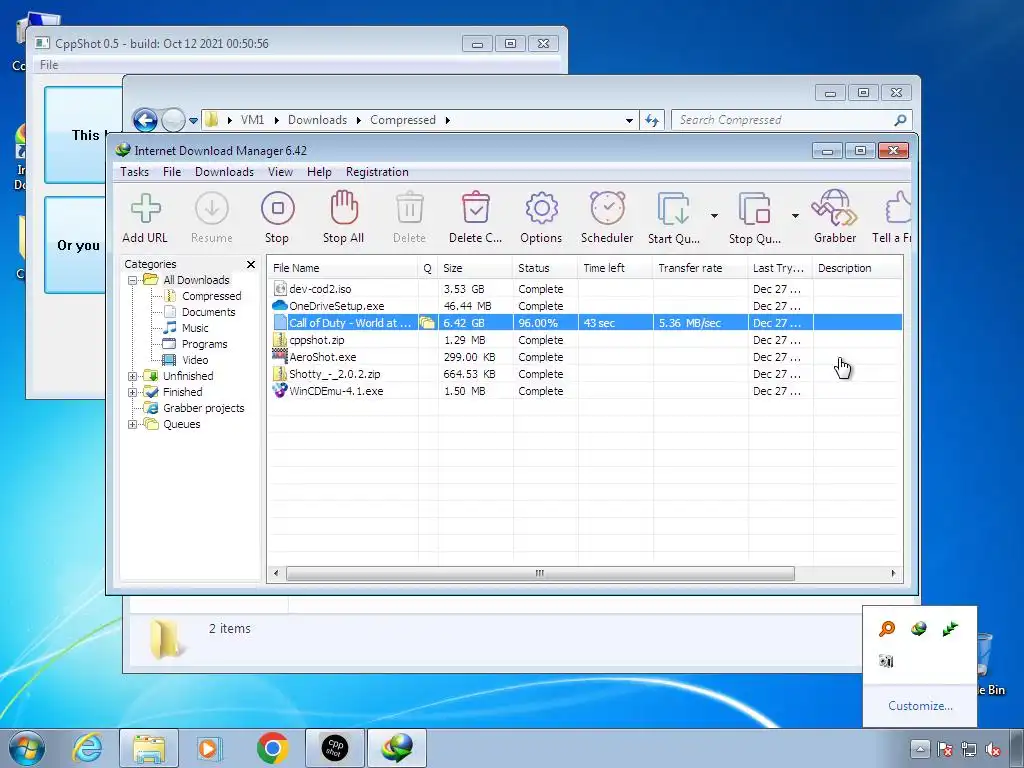Click the magnifier icon in tray popup
This screenshot has width=1024, height=768.
coord(887,629)
